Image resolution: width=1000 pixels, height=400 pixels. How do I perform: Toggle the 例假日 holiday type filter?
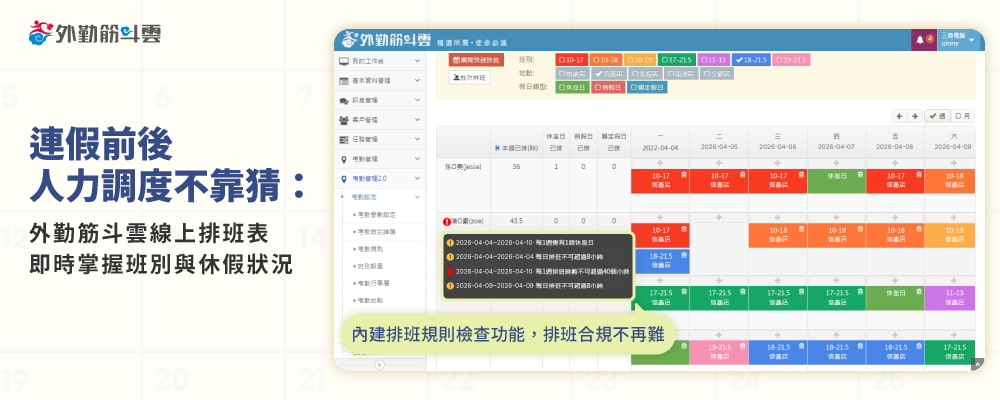[x=608, y=87]
